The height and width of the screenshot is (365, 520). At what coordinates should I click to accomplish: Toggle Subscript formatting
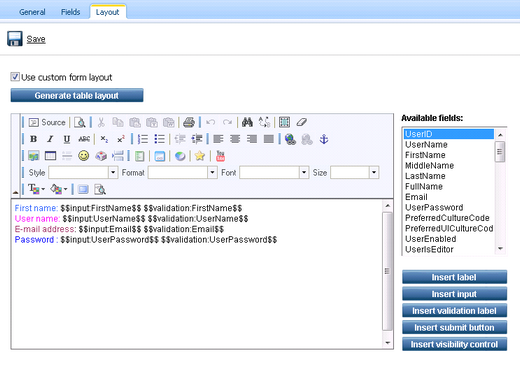click(x=104, y=139)
